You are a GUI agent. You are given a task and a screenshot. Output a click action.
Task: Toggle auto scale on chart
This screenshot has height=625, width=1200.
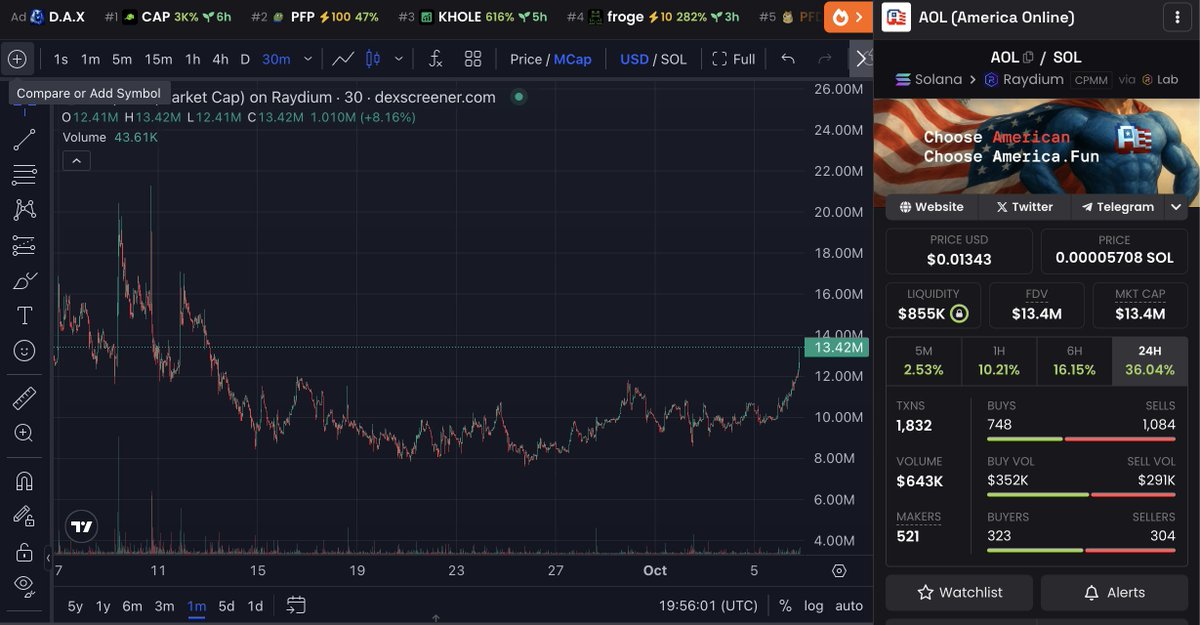[x=849, y=605]
